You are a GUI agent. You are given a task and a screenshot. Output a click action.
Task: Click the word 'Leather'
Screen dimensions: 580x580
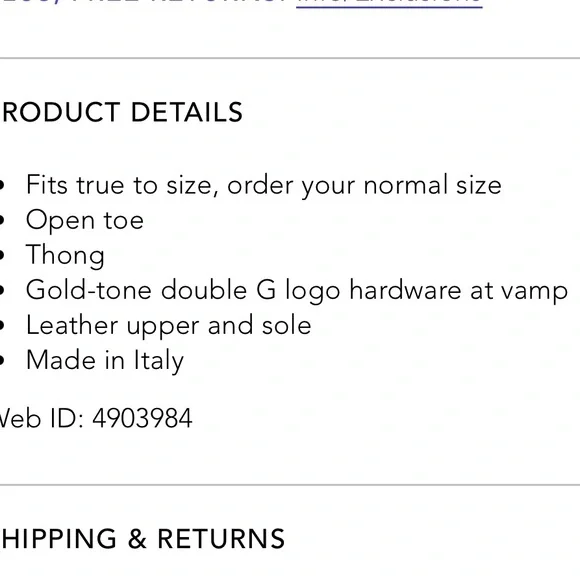(72, 326)
